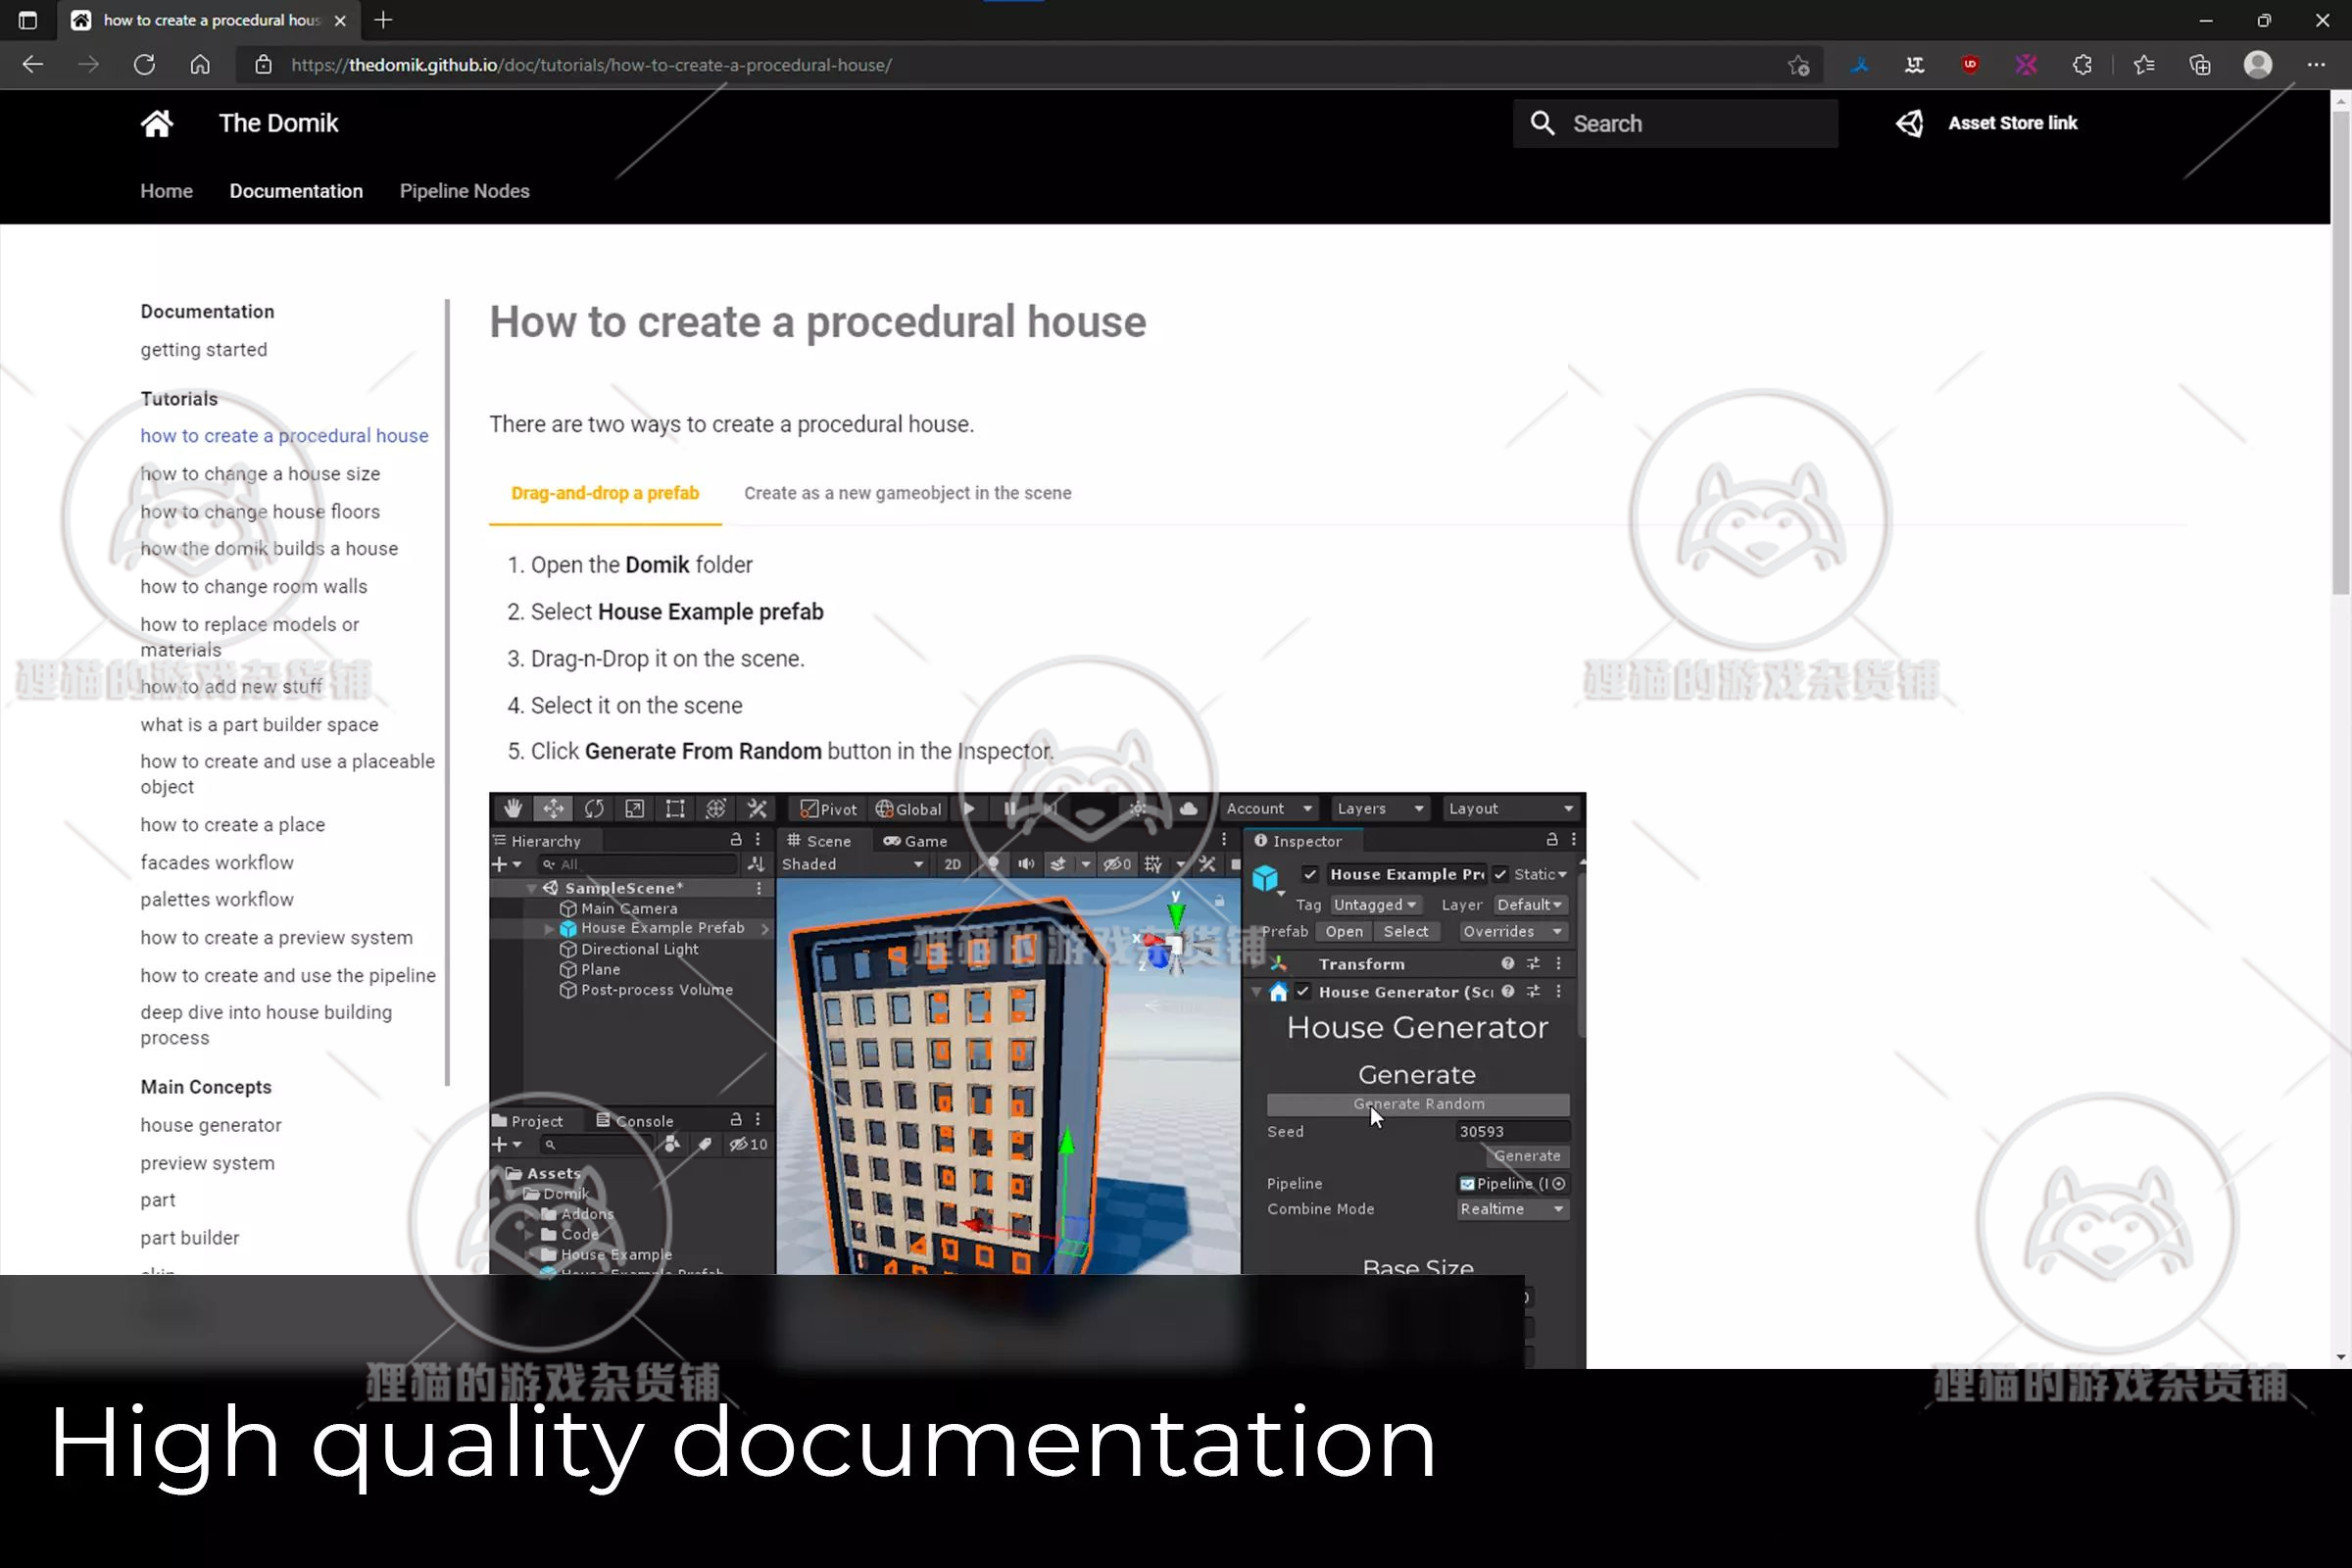This screenshot has height=1568, width=2352.
Task: Click the Asset Store link
Action: pyautogui.click(x=2012, y=123)
